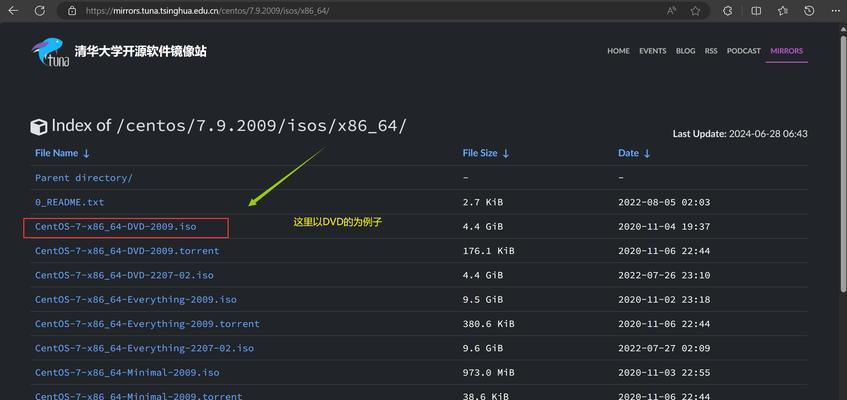Go back with the browser back arrow
Viewport: 847px width, 400px height.
13,10
